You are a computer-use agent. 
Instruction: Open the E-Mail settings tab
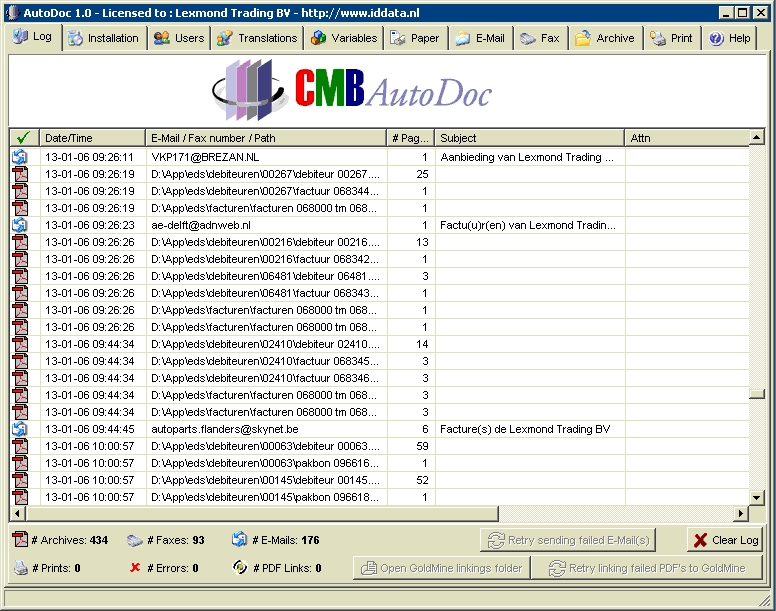[481, 39]
